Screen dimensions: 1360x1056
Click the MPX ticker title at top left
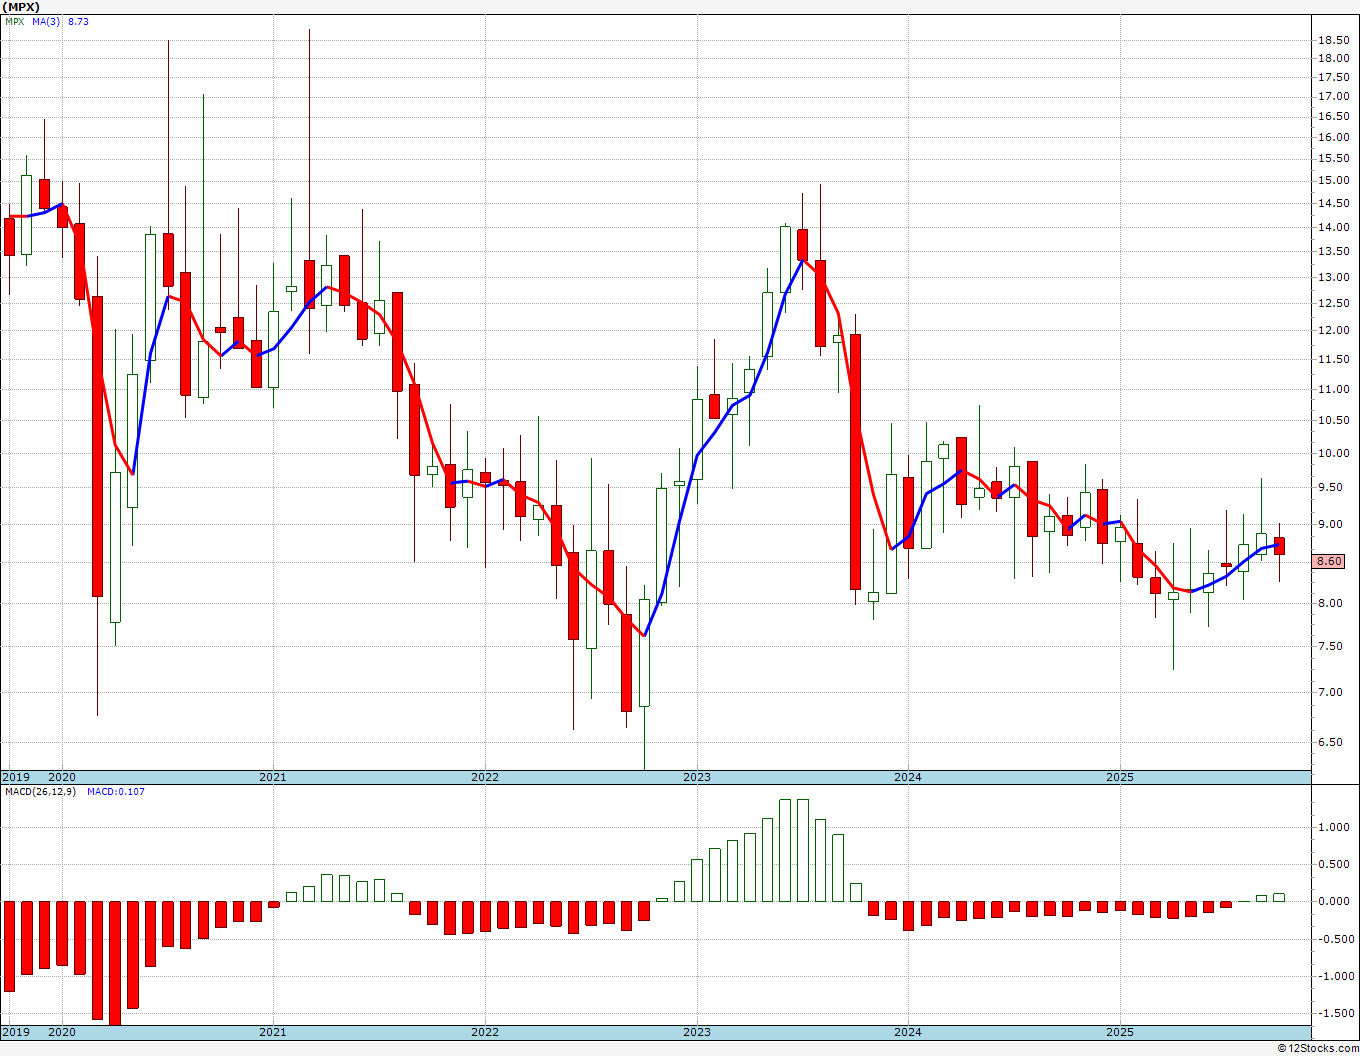pyautogui.click(x=20, y=7)
